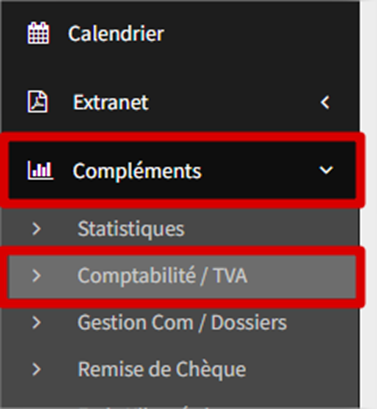Click the arrow icon beside Gestion Com / Dossiers
The image size is (377, 409).
pos(36,322)
